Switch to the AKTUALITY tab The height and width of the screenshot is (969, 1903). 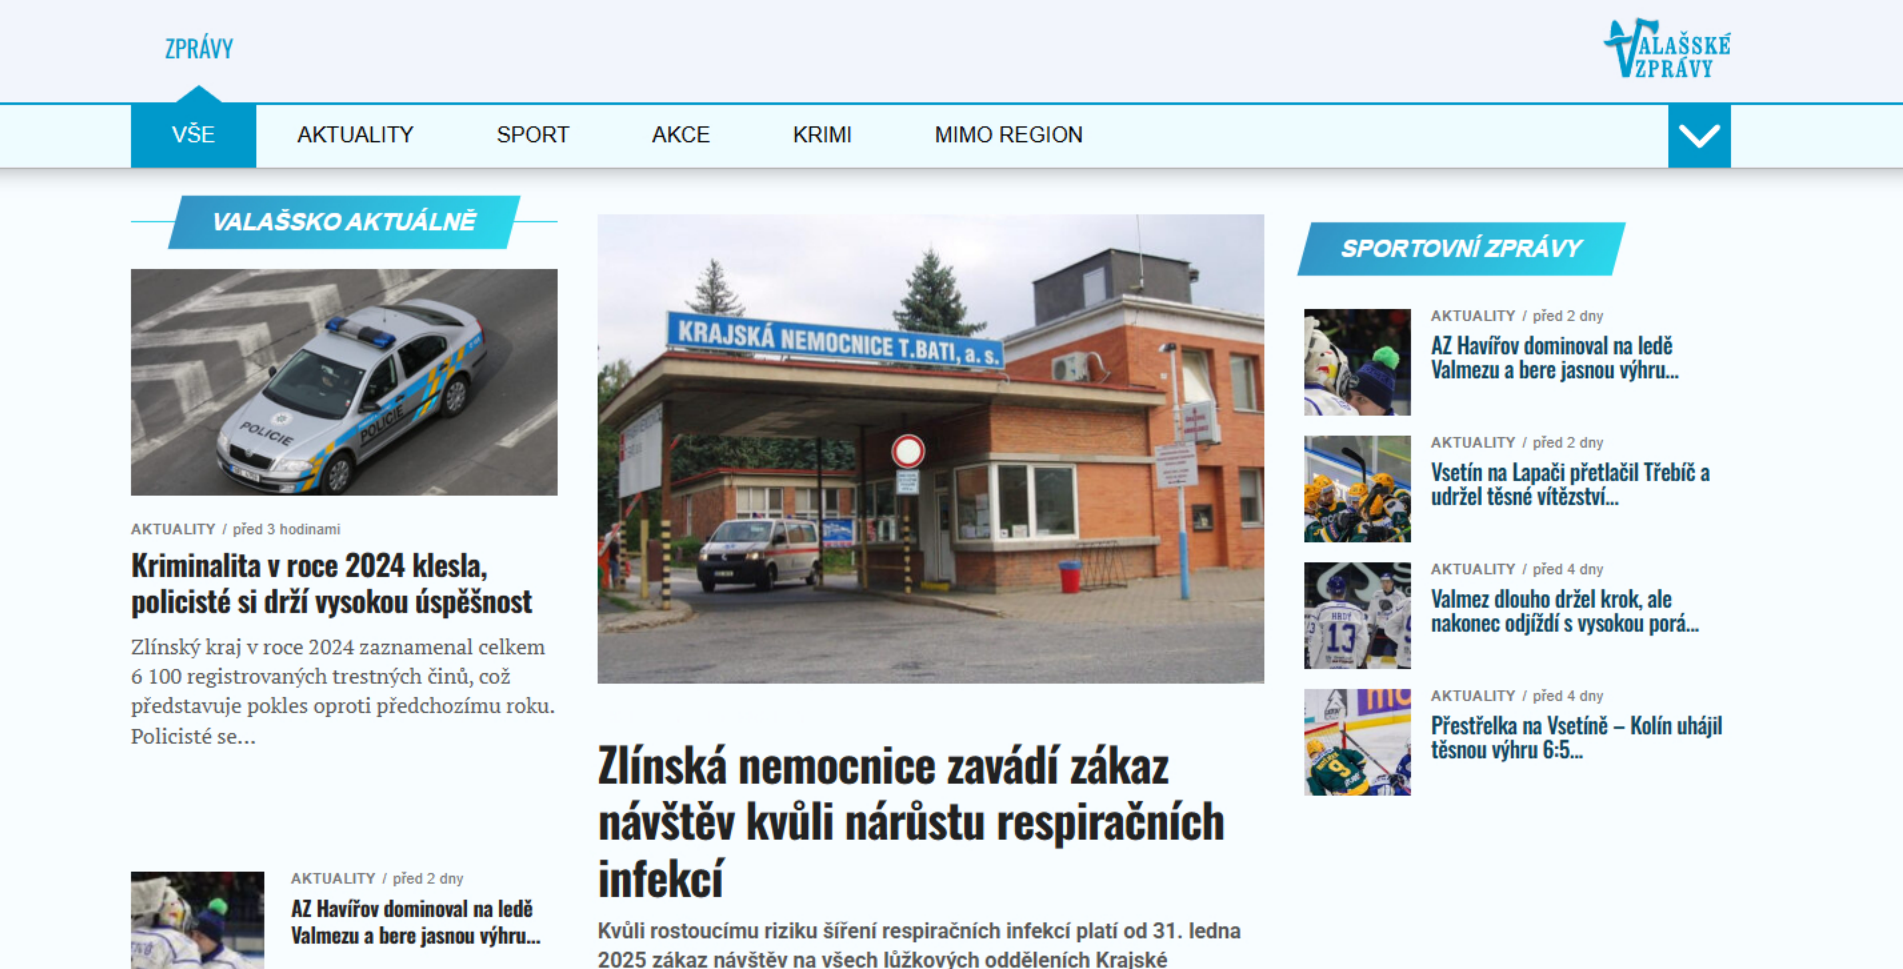(x=355, y=134)
